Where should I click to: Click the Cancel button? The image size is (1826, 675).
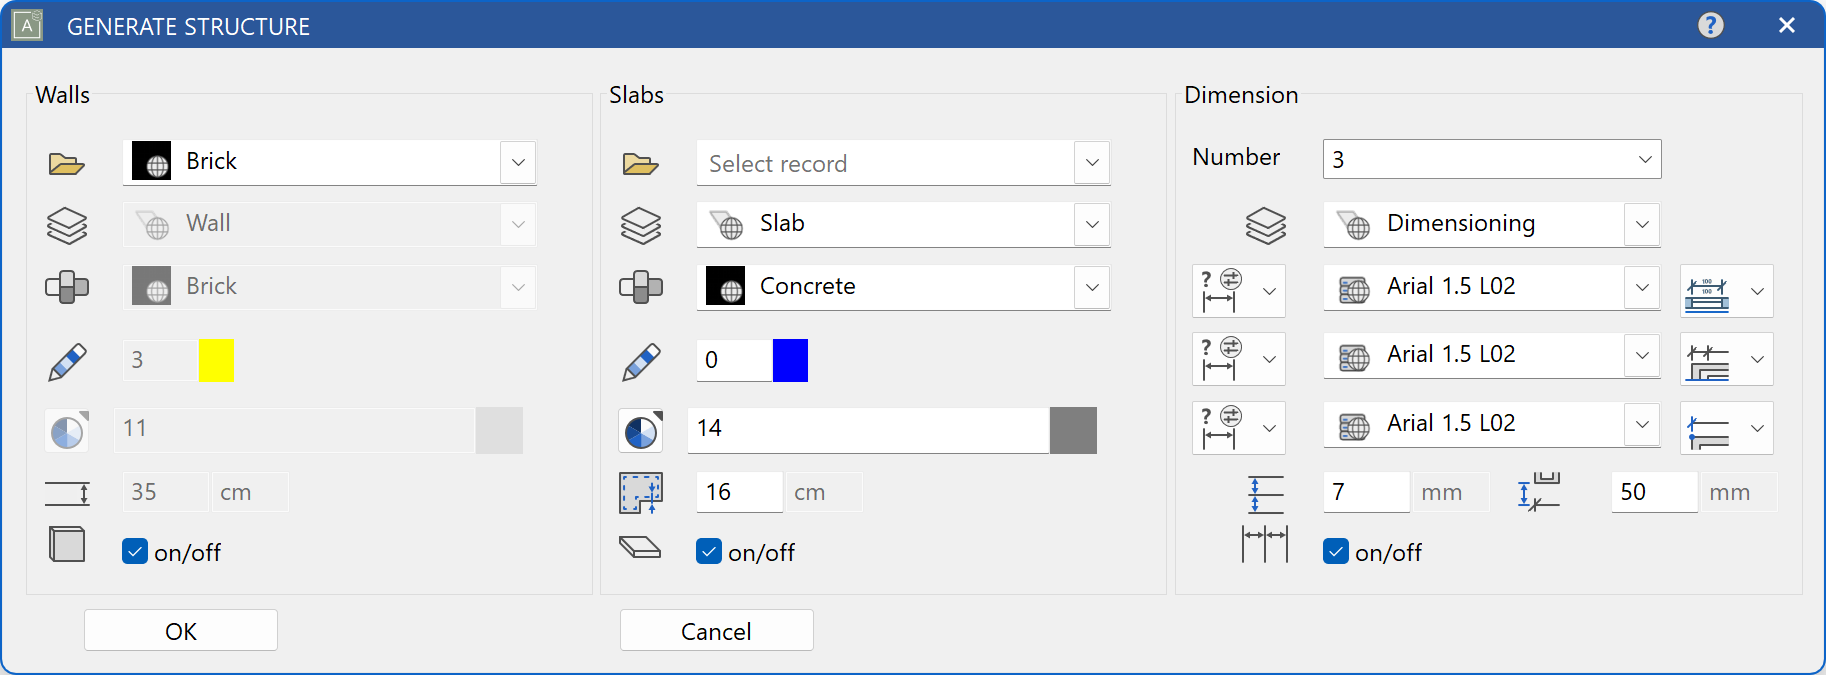click(x=716, y=631)
